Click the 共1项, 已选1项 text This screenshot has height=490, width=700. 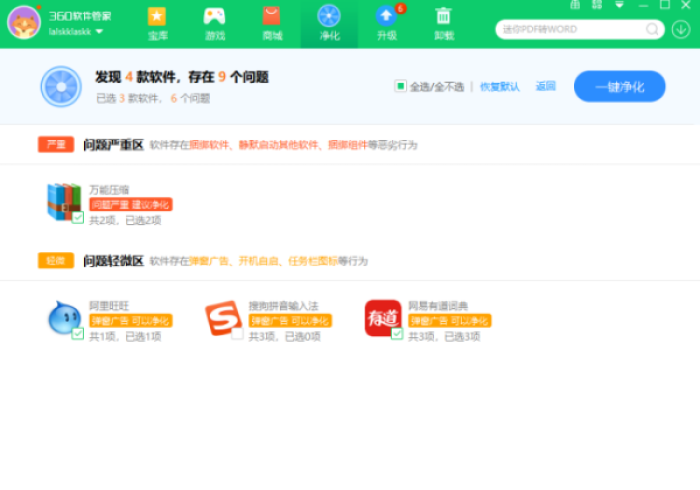click(125, 336)
